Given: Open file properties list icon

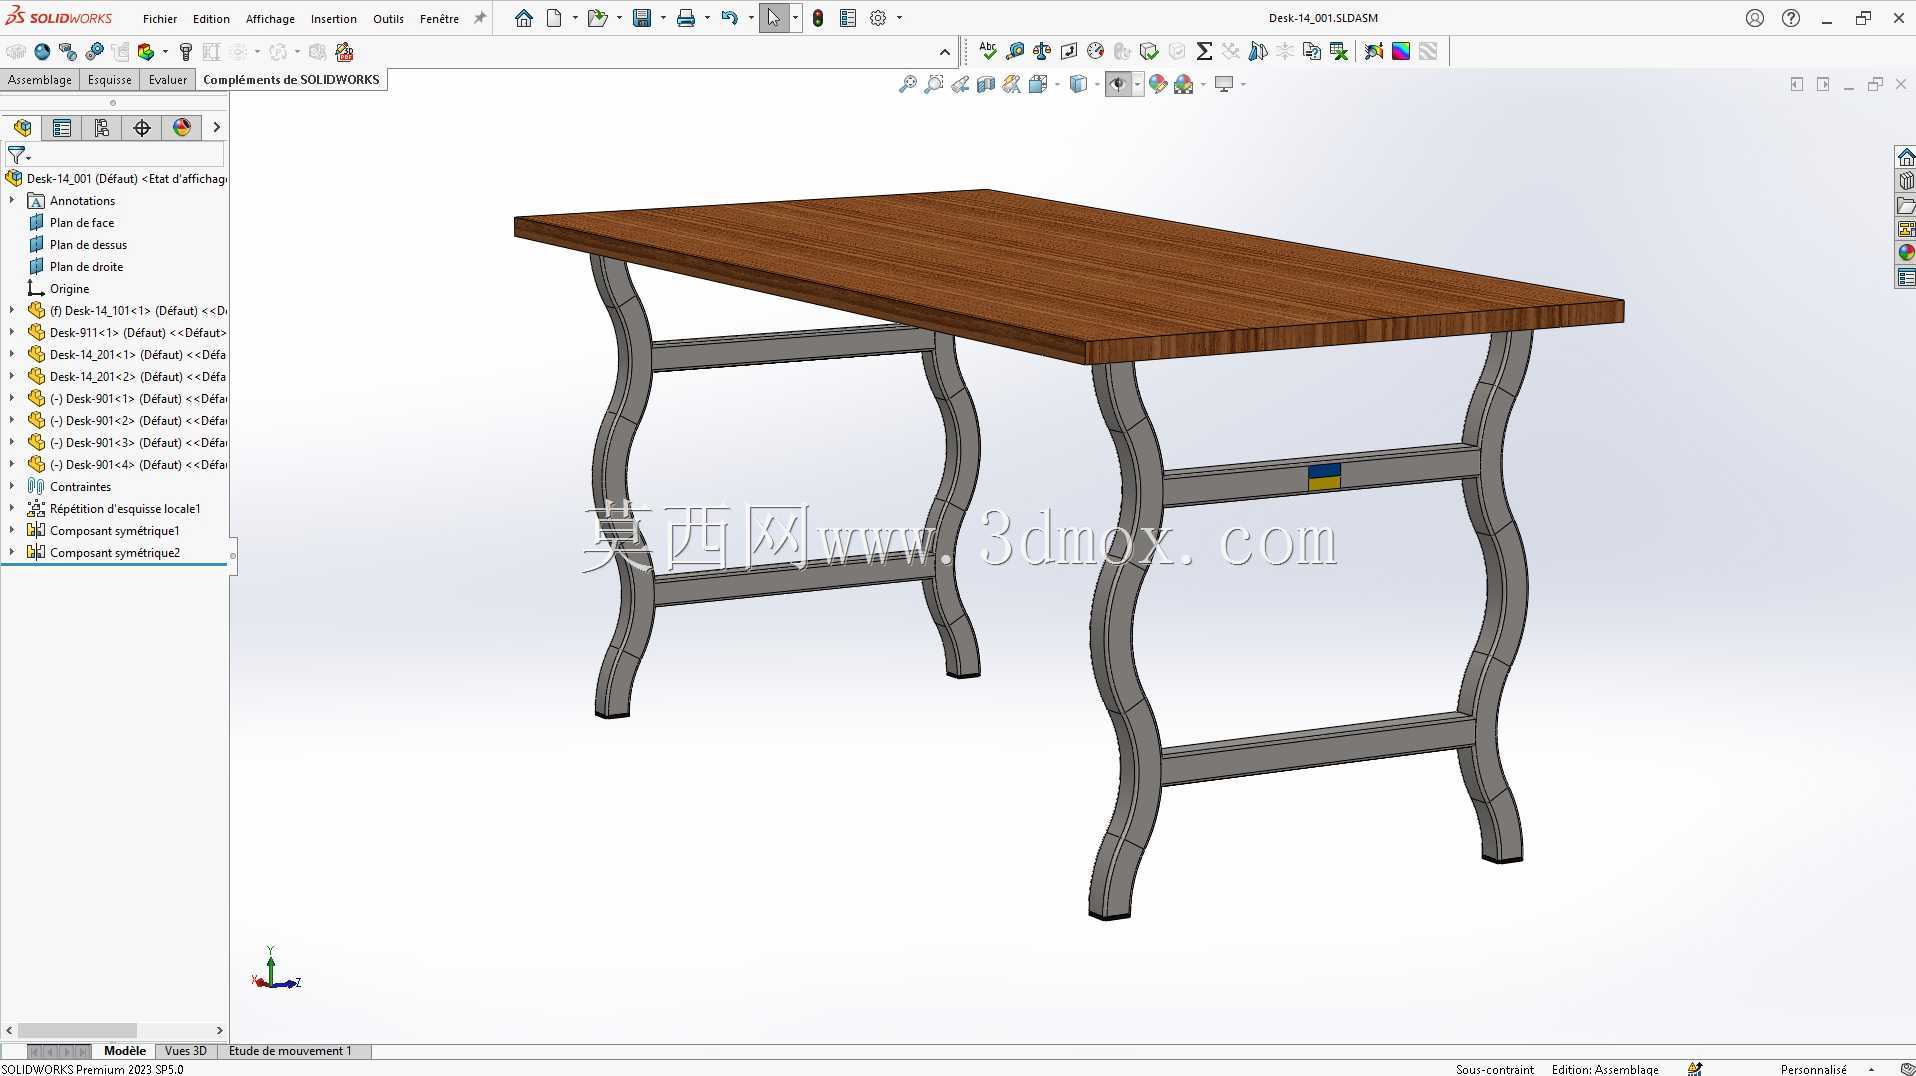Looking at the screenshot, I should tap(848, 18).
